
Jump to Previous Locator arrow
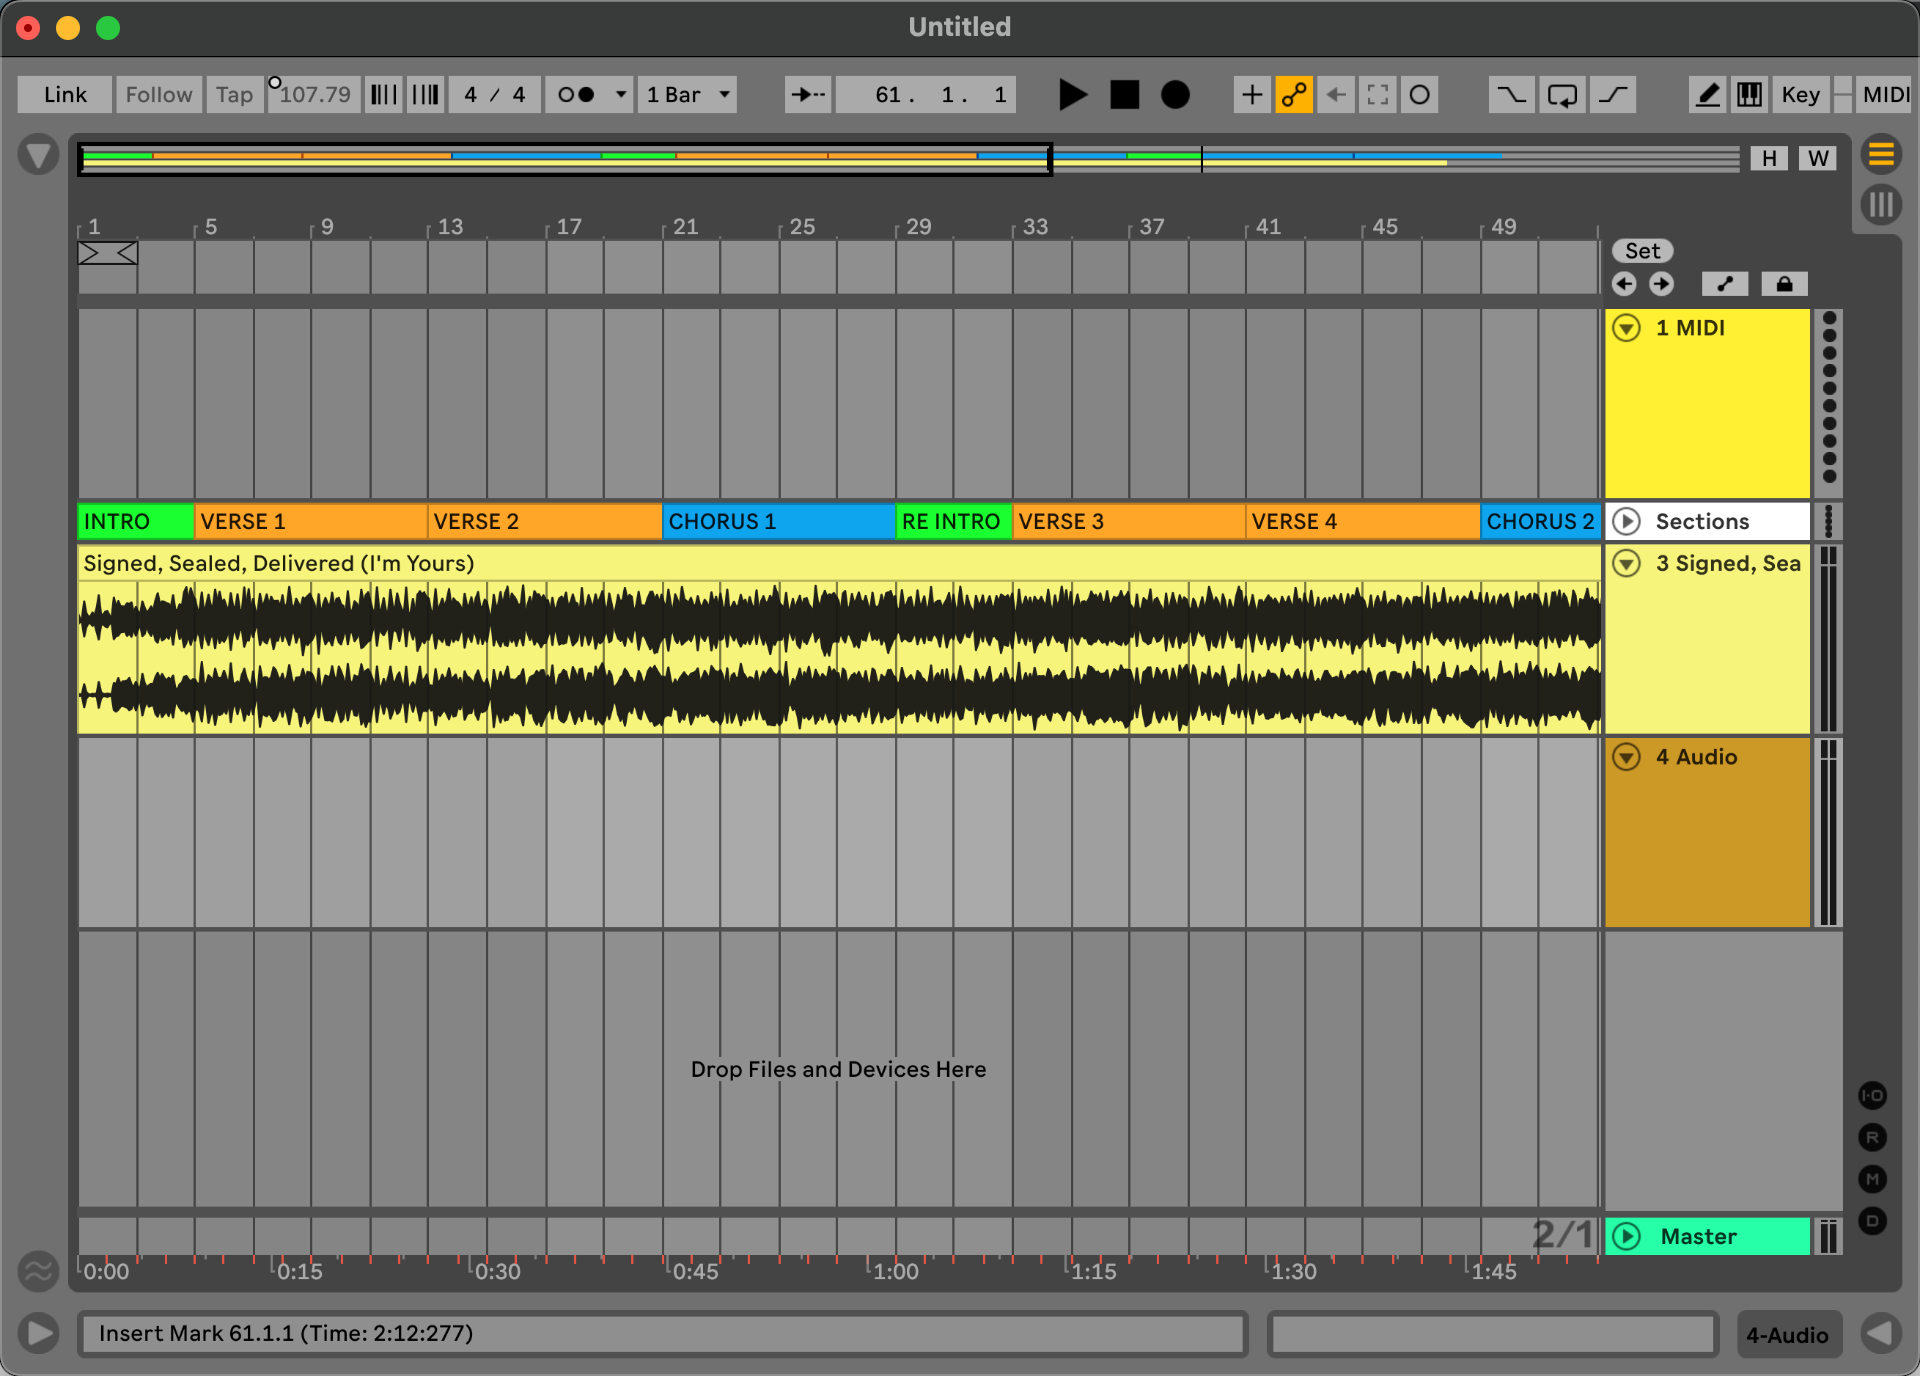coord(1624,284)
